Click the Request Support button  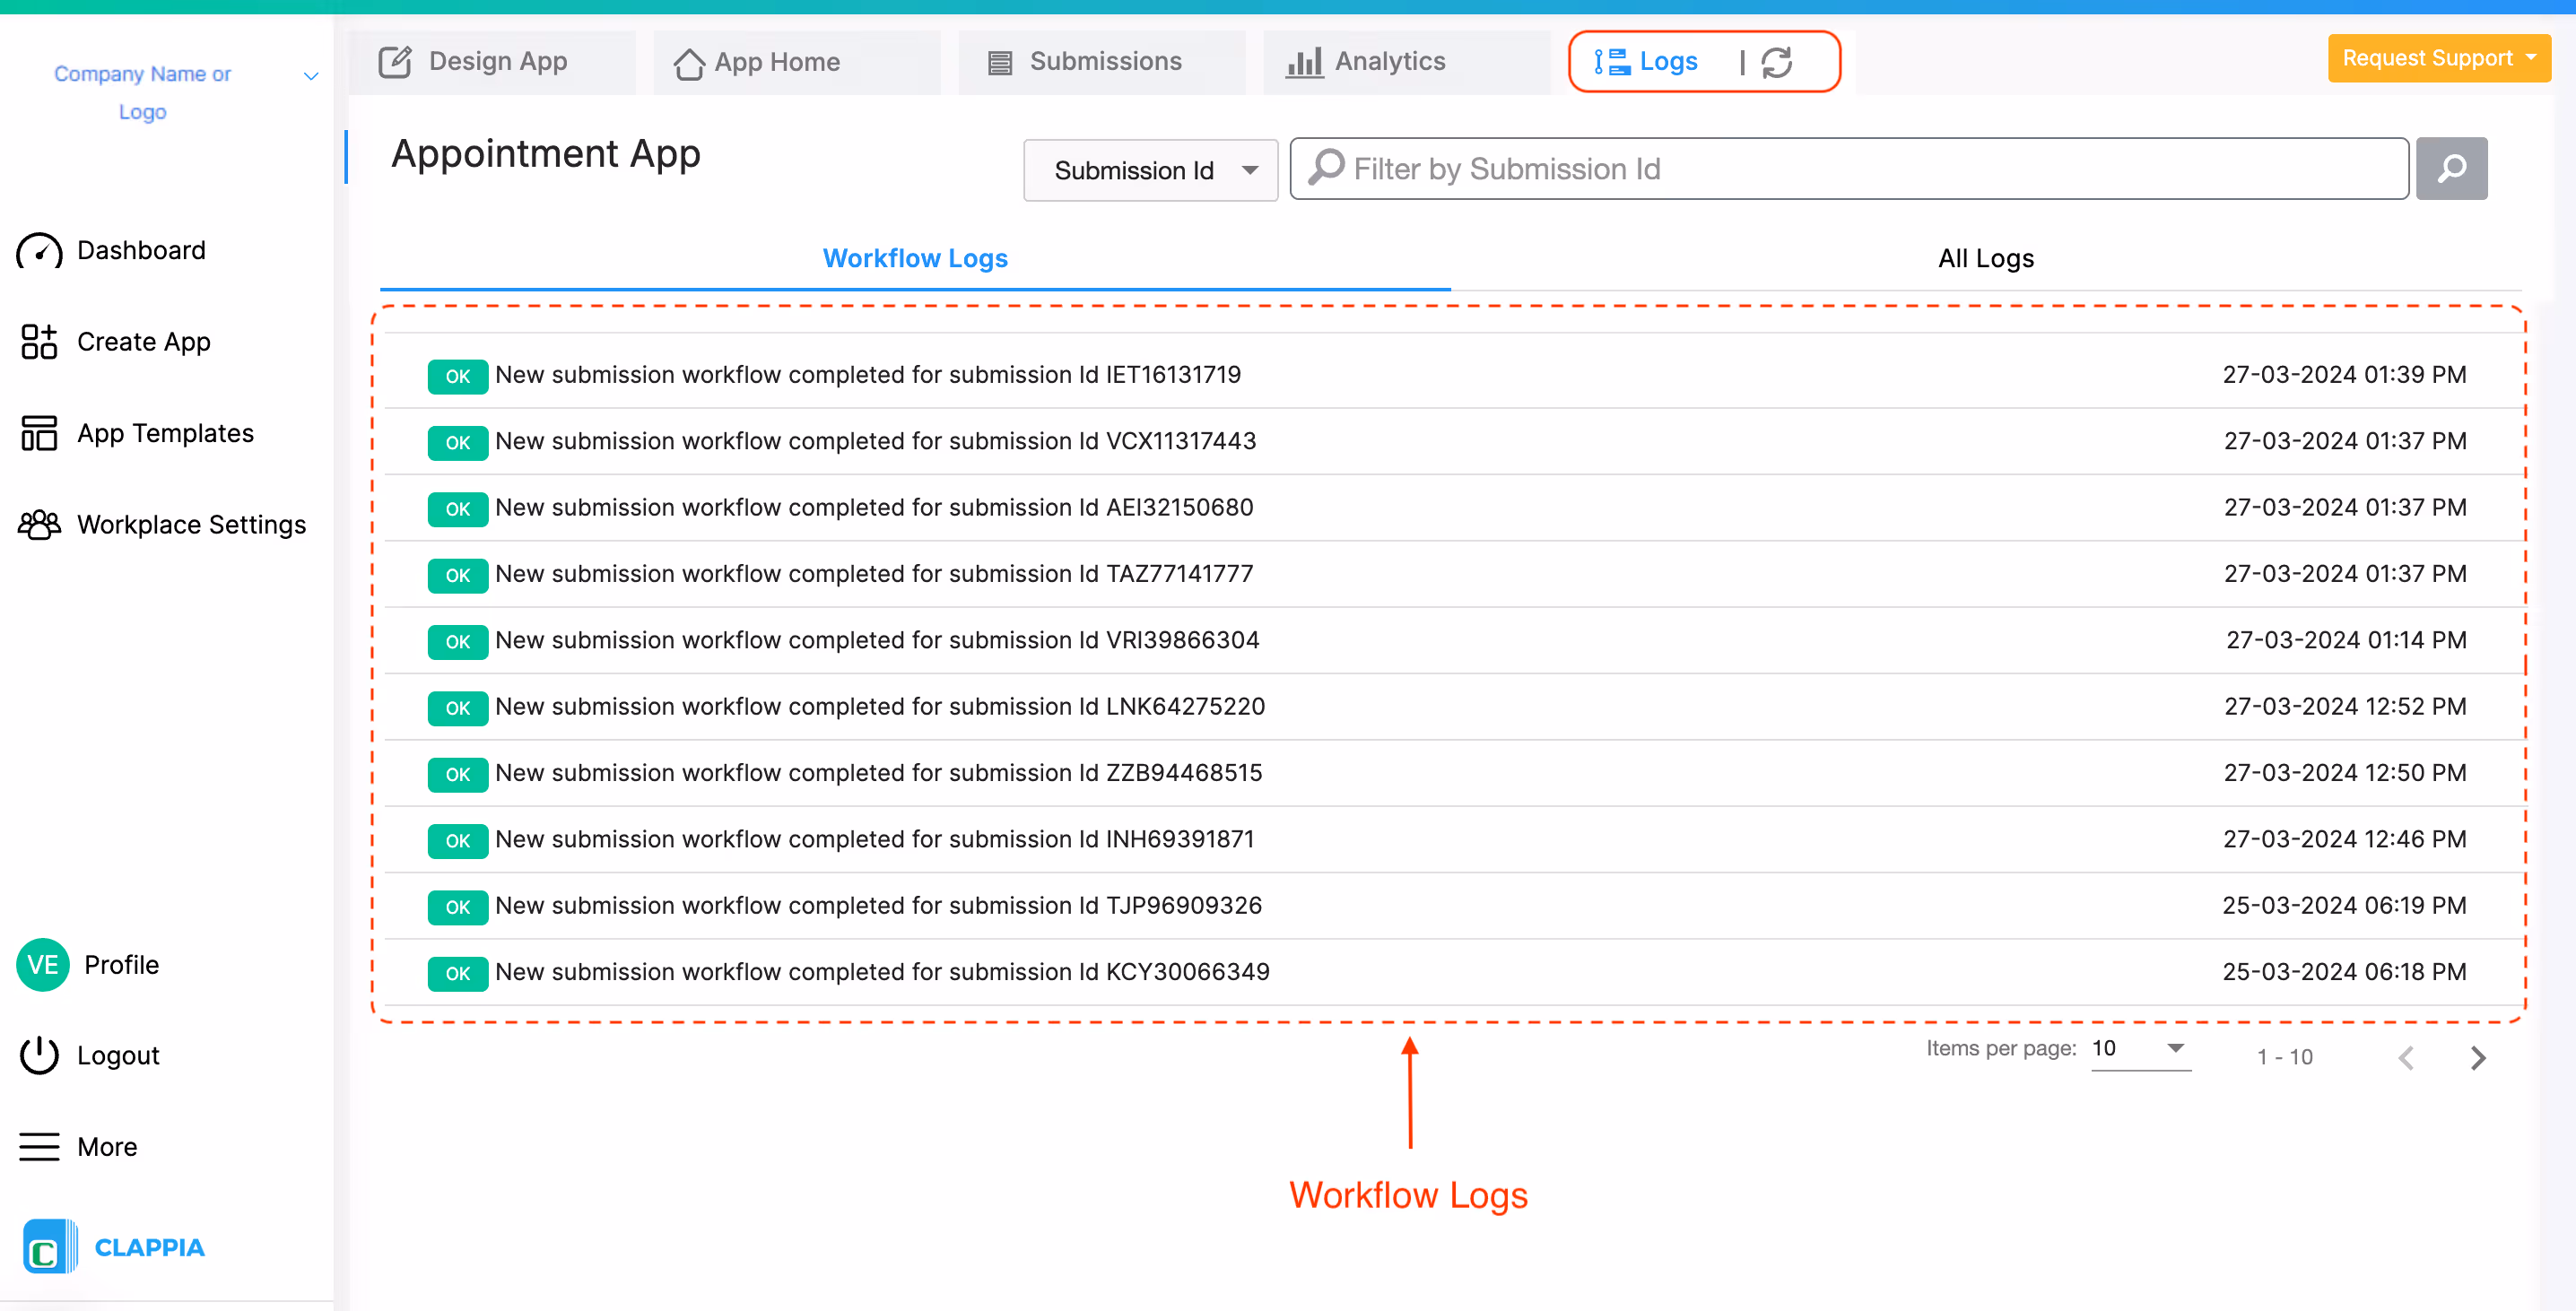2438,57
